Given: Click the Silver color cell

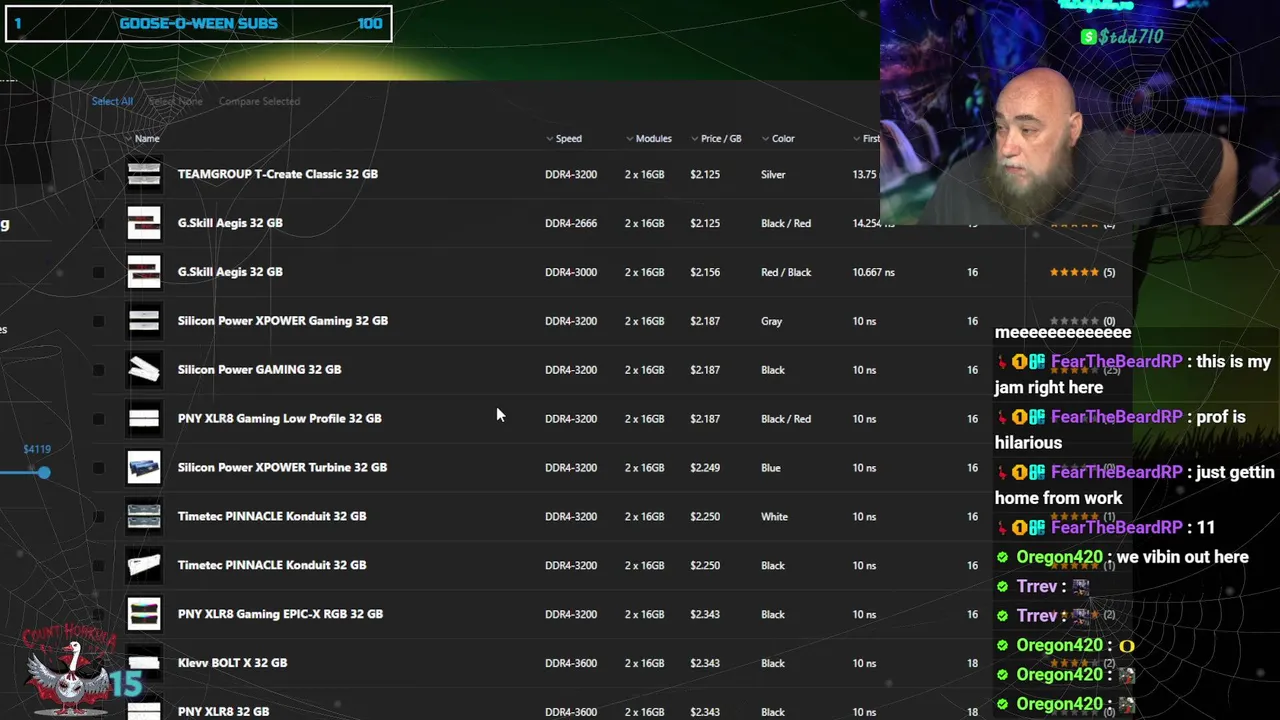Looking at the screenshot, I should [773, 174].
